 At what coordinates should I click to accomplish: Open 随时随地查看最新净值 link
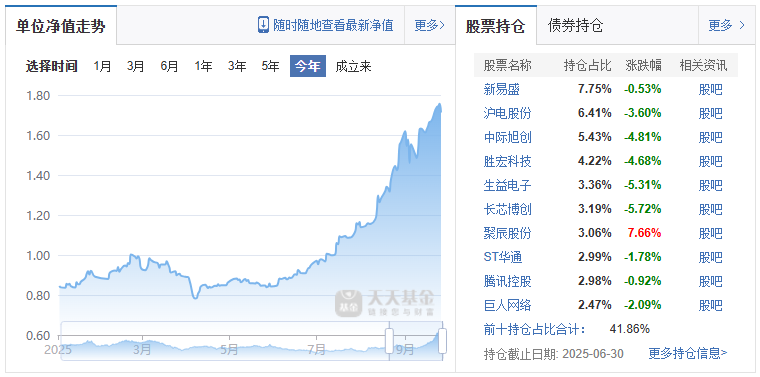pyautogui.click(x=333, y=25)
